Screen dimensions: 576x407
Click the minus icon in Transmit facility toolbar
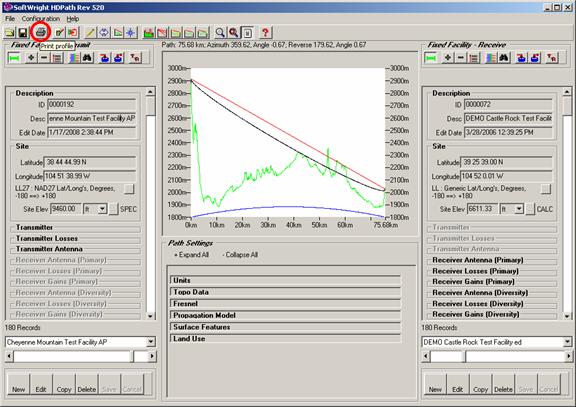click(x=44, y=58)
